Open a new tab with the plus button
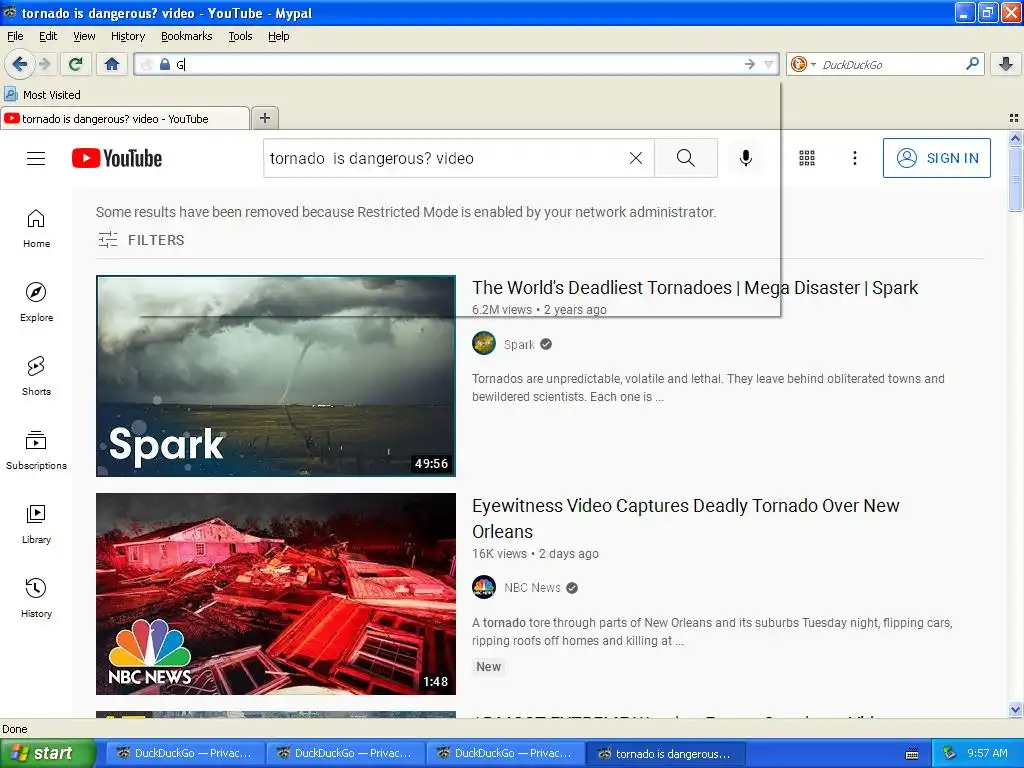 point(264,118)
